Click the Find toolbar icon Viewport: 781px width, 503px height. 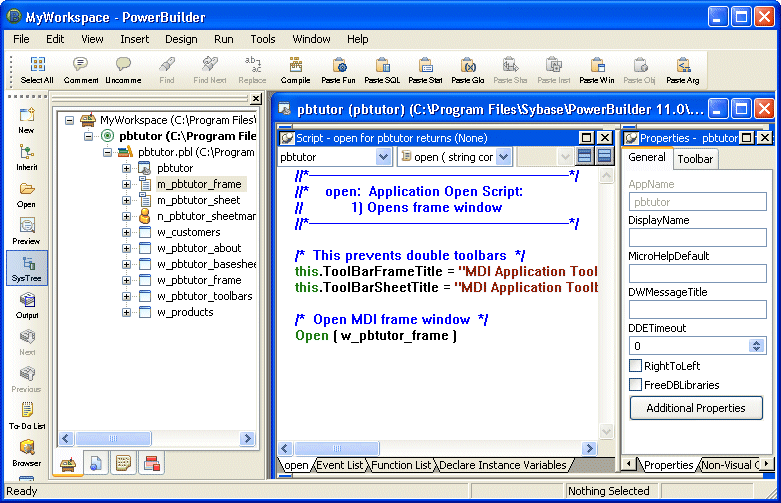click(x=167, y=70)
